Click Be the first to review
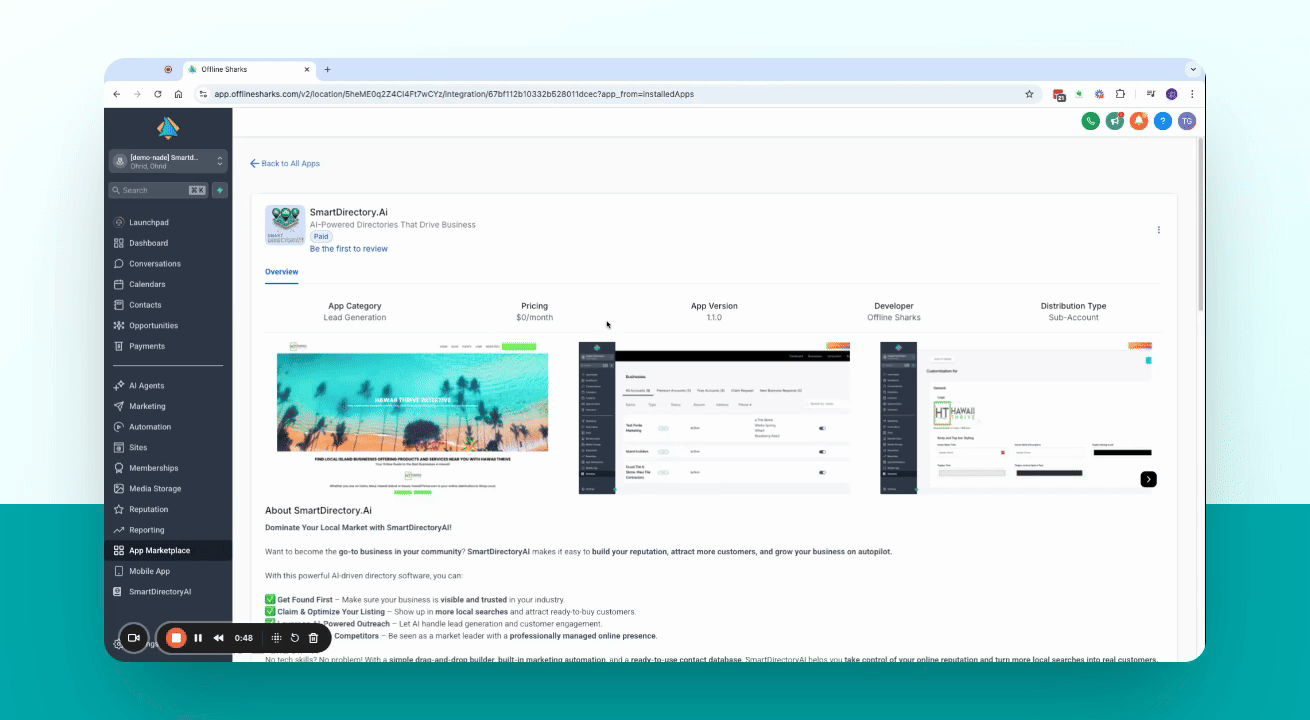The width and height of the screenshot is (1310, 720). (x=349, y=249)
